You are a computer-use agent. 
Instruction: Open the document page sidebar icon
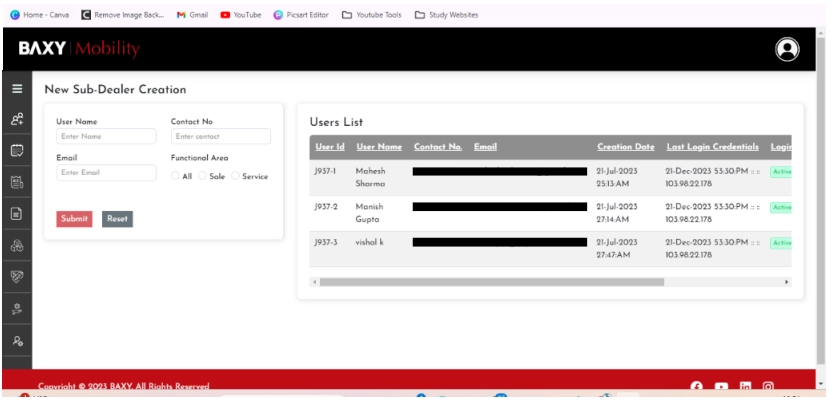(17, 214)
